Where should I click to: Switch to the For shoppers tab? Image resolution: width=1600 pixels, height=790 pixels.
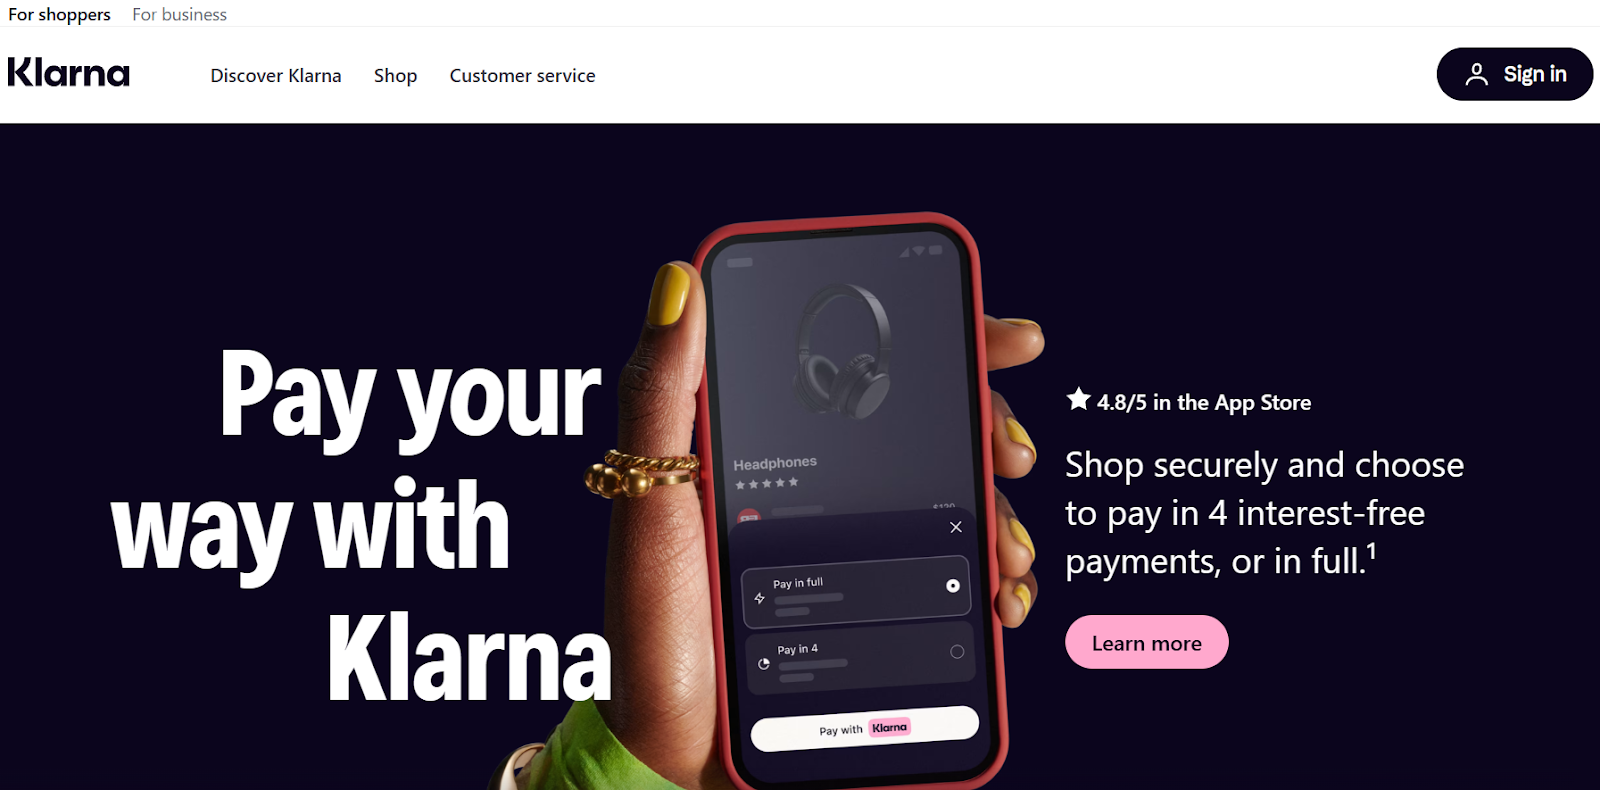pyautogui.click(x=59, y=14)
